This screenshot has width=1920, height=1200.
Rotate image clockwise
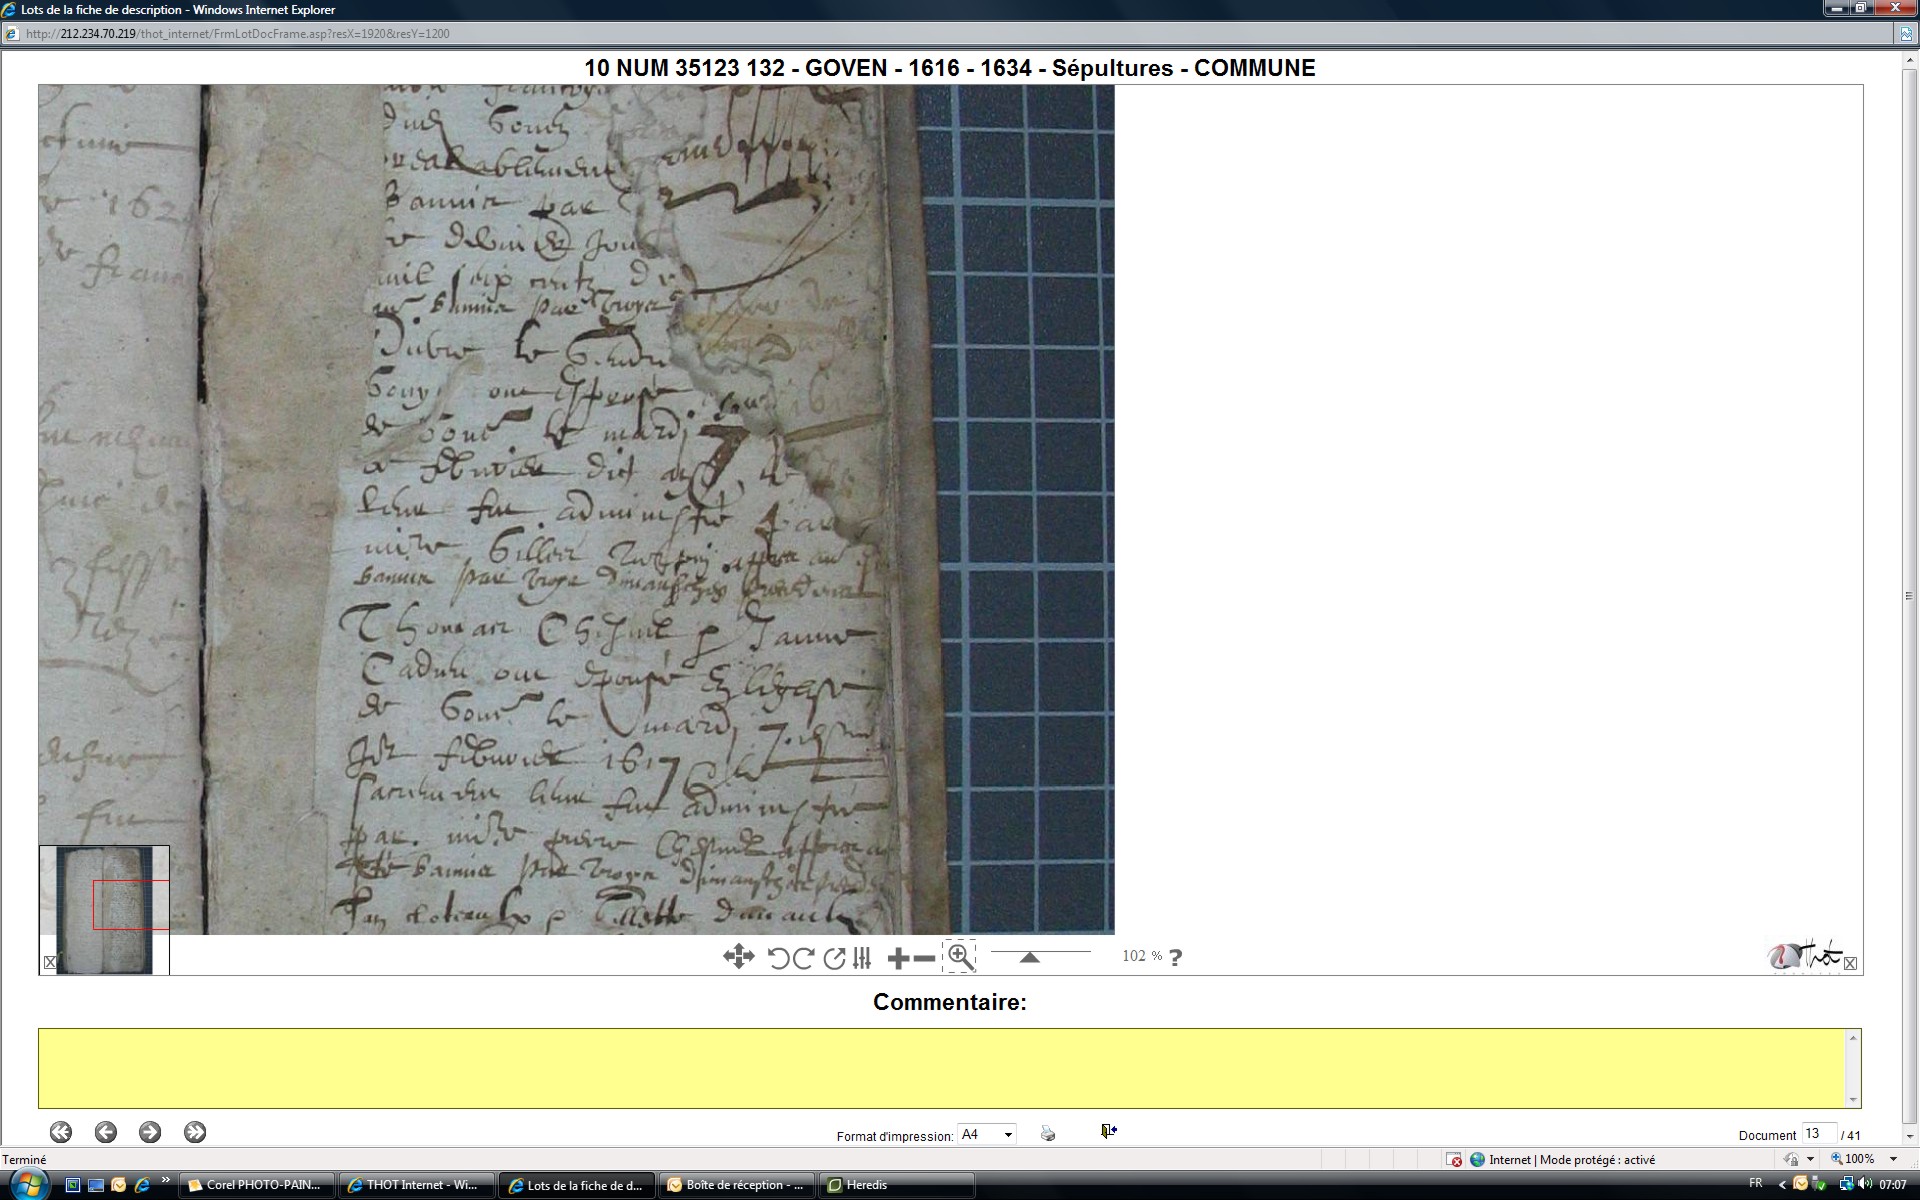click(803, 958)
